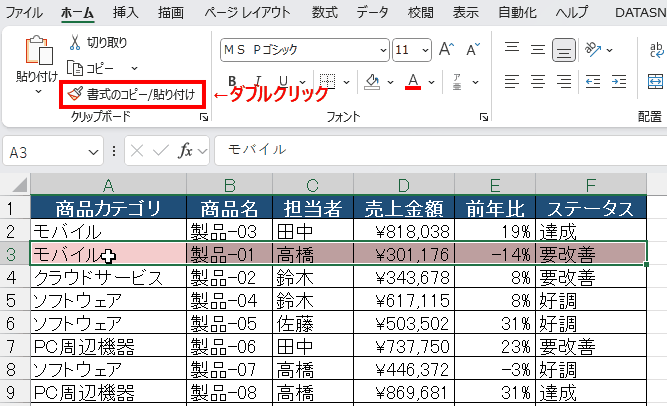Screen dimensions: 667x406
Task: Toggle Bold formatting
Action: [x=232, y=81]
